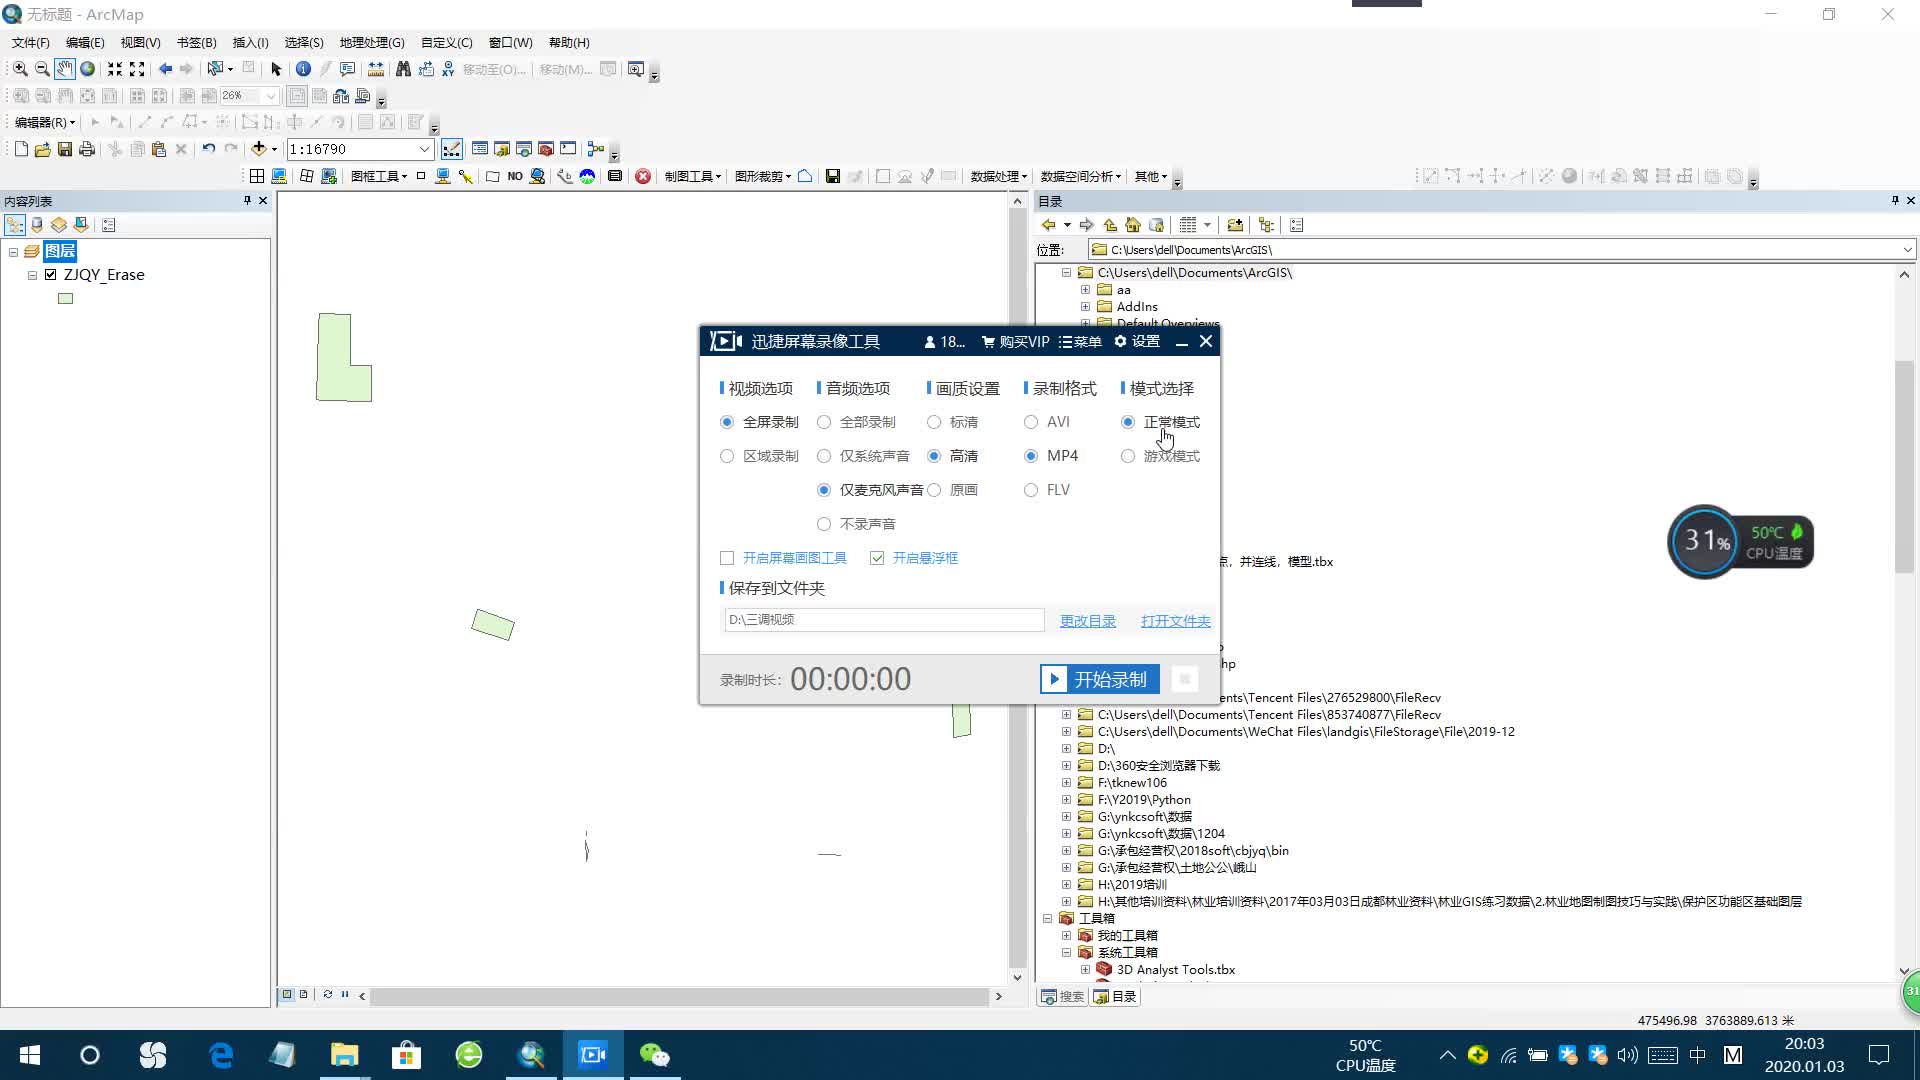Click Connect To Folder icon in Catalog
1920x1080 pixels.
[1235, 225]
